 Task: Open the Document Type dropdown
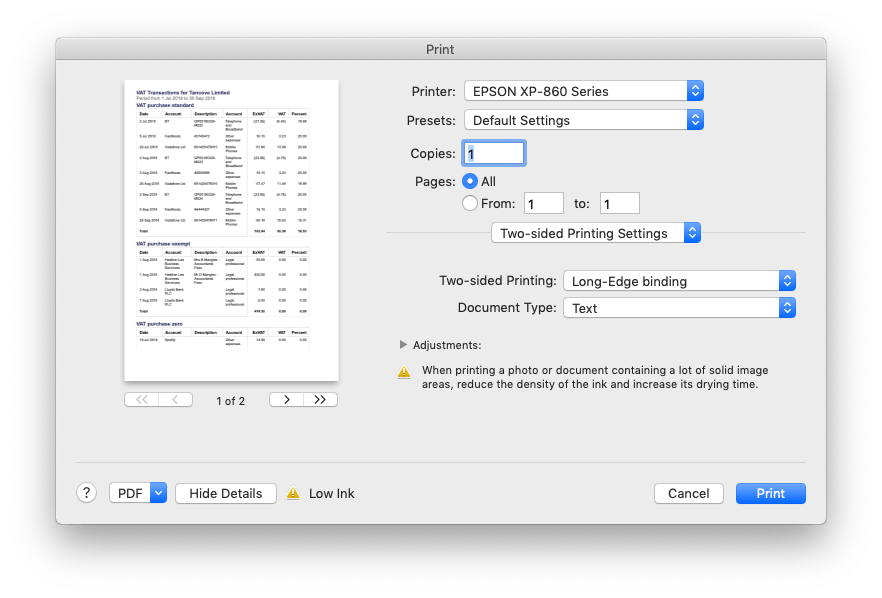678,307
